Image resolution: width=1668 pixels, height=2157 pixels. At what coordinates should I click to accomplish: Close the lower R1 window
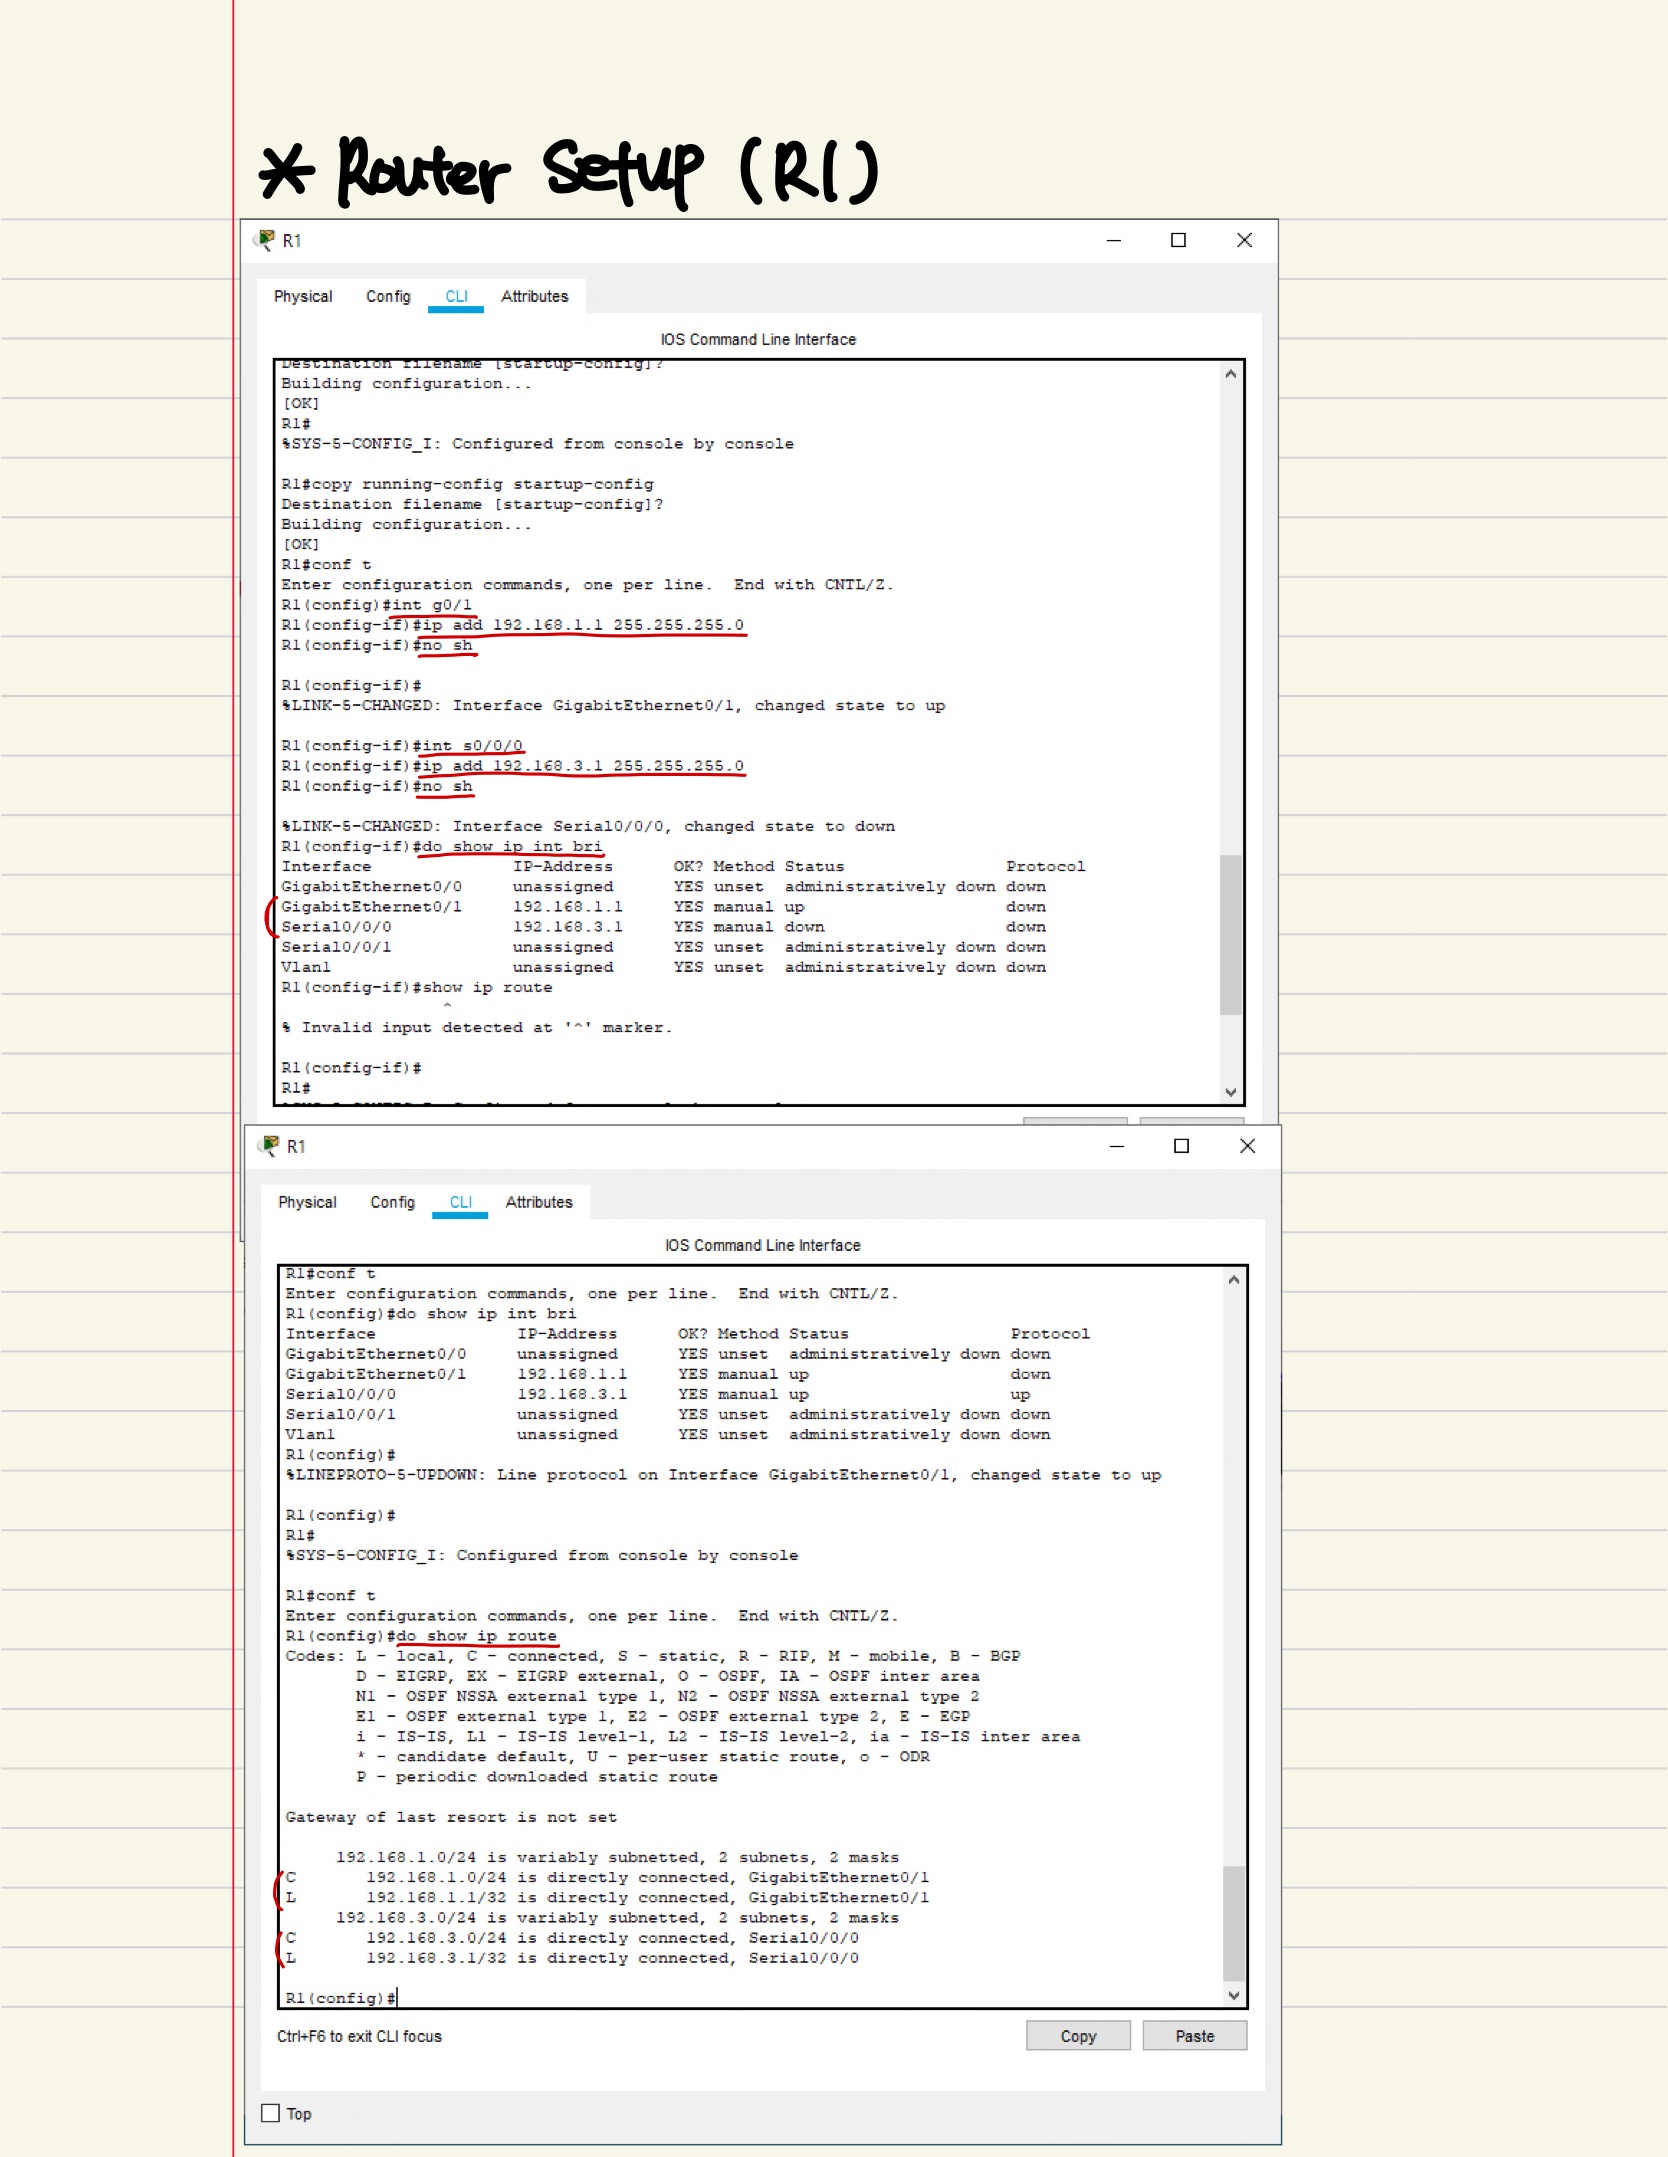click(1247, 1146)
